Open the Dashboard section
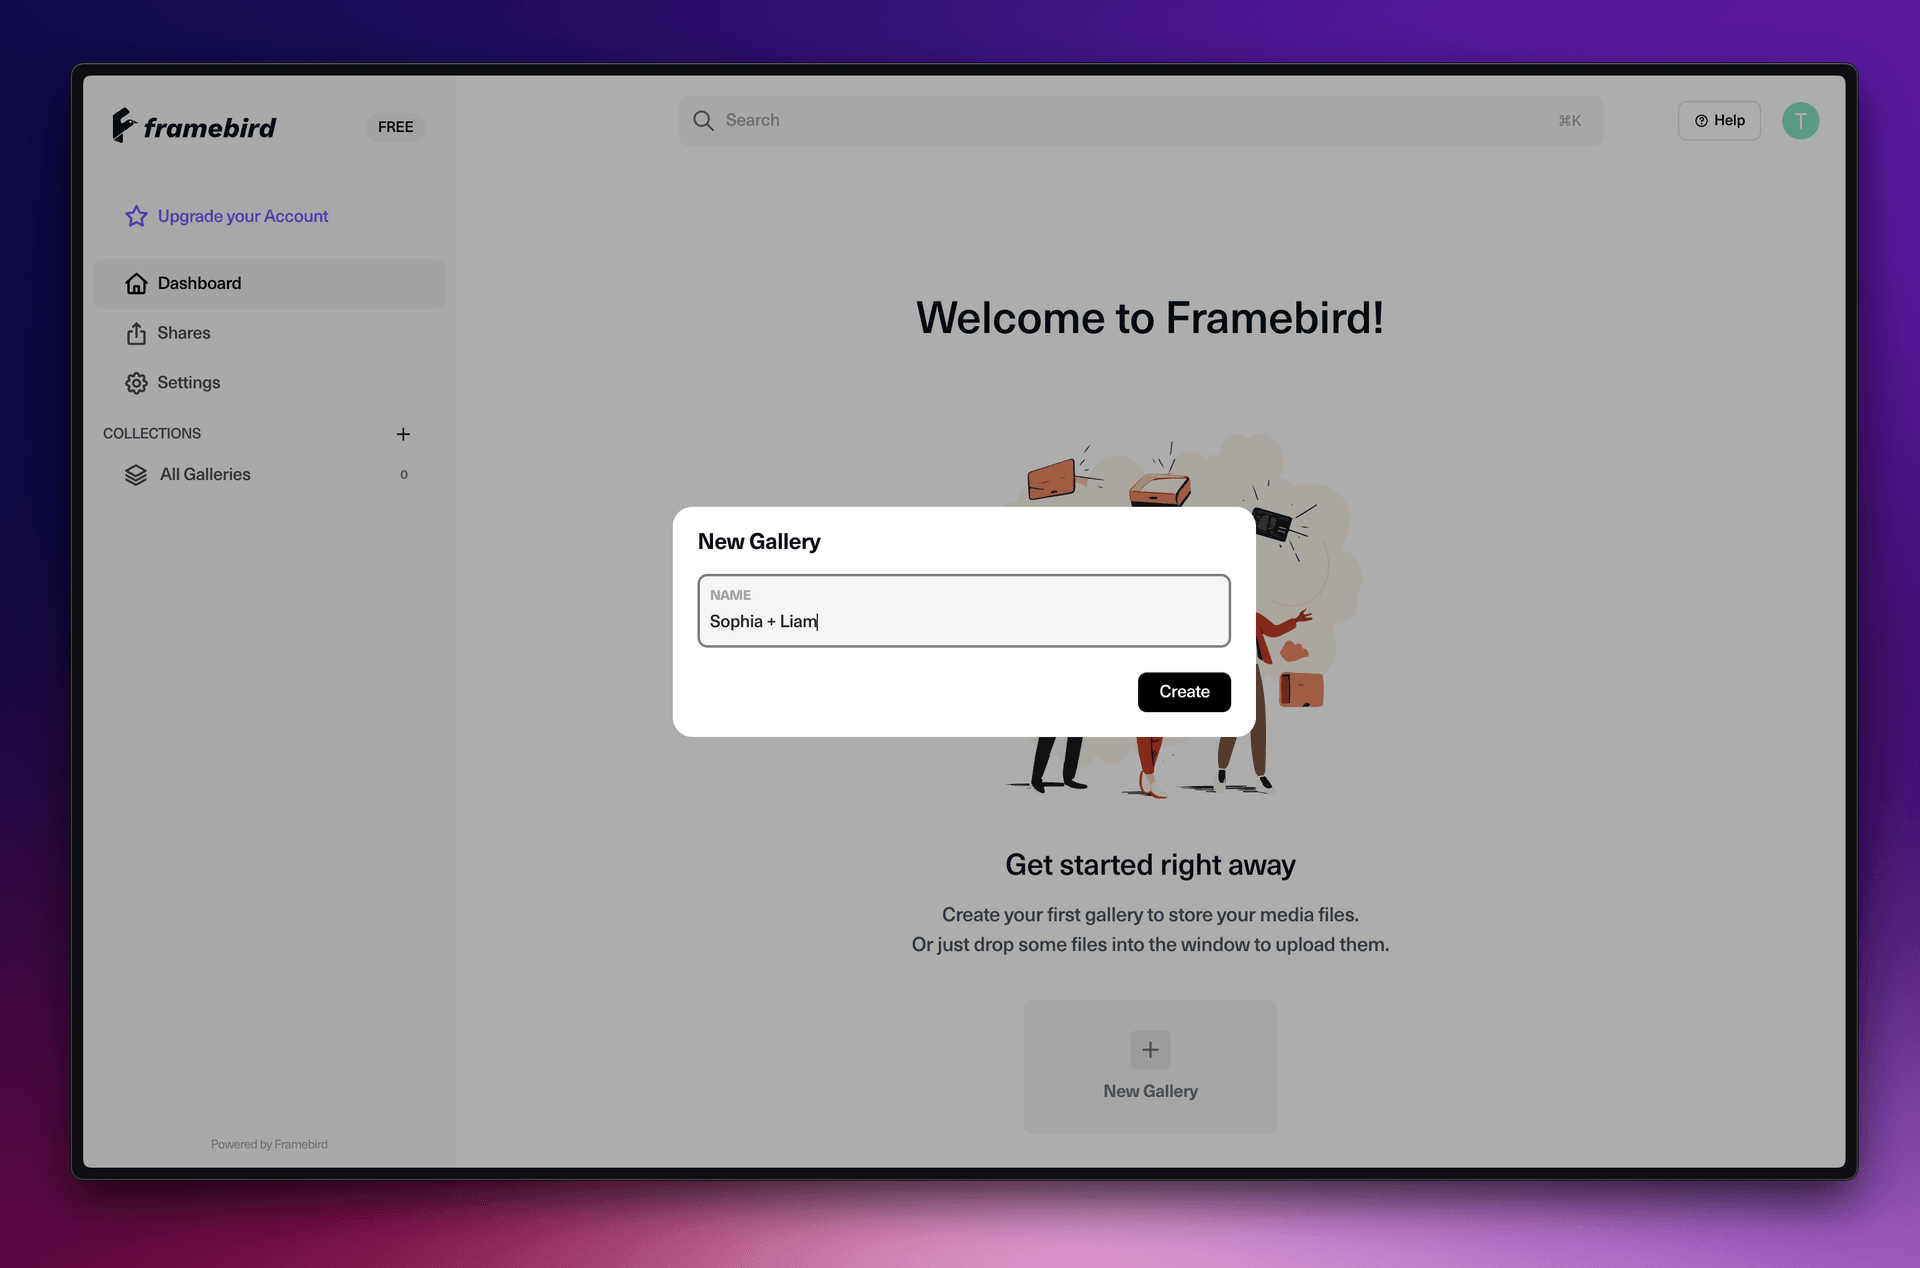This screenshot has width=1920, height=1268. click(199, 283)
